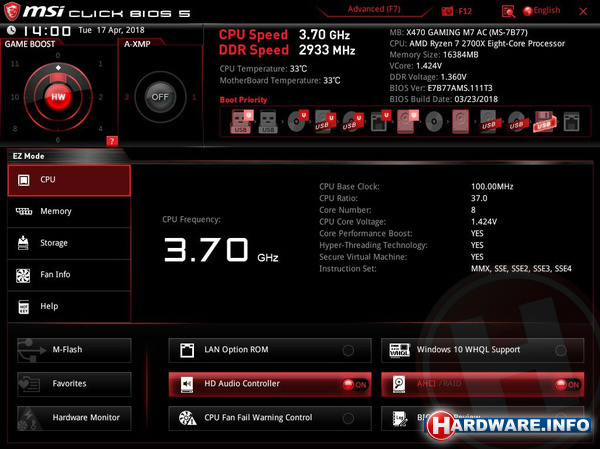Toggle the Game Boost HW knob
Screen dimensions: 600x449
coord(58,97)
